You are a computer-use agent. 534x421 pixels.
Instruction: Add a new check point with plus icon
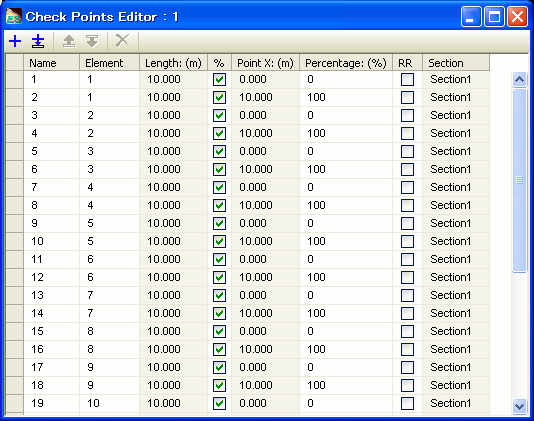click(x=15, y=41)
